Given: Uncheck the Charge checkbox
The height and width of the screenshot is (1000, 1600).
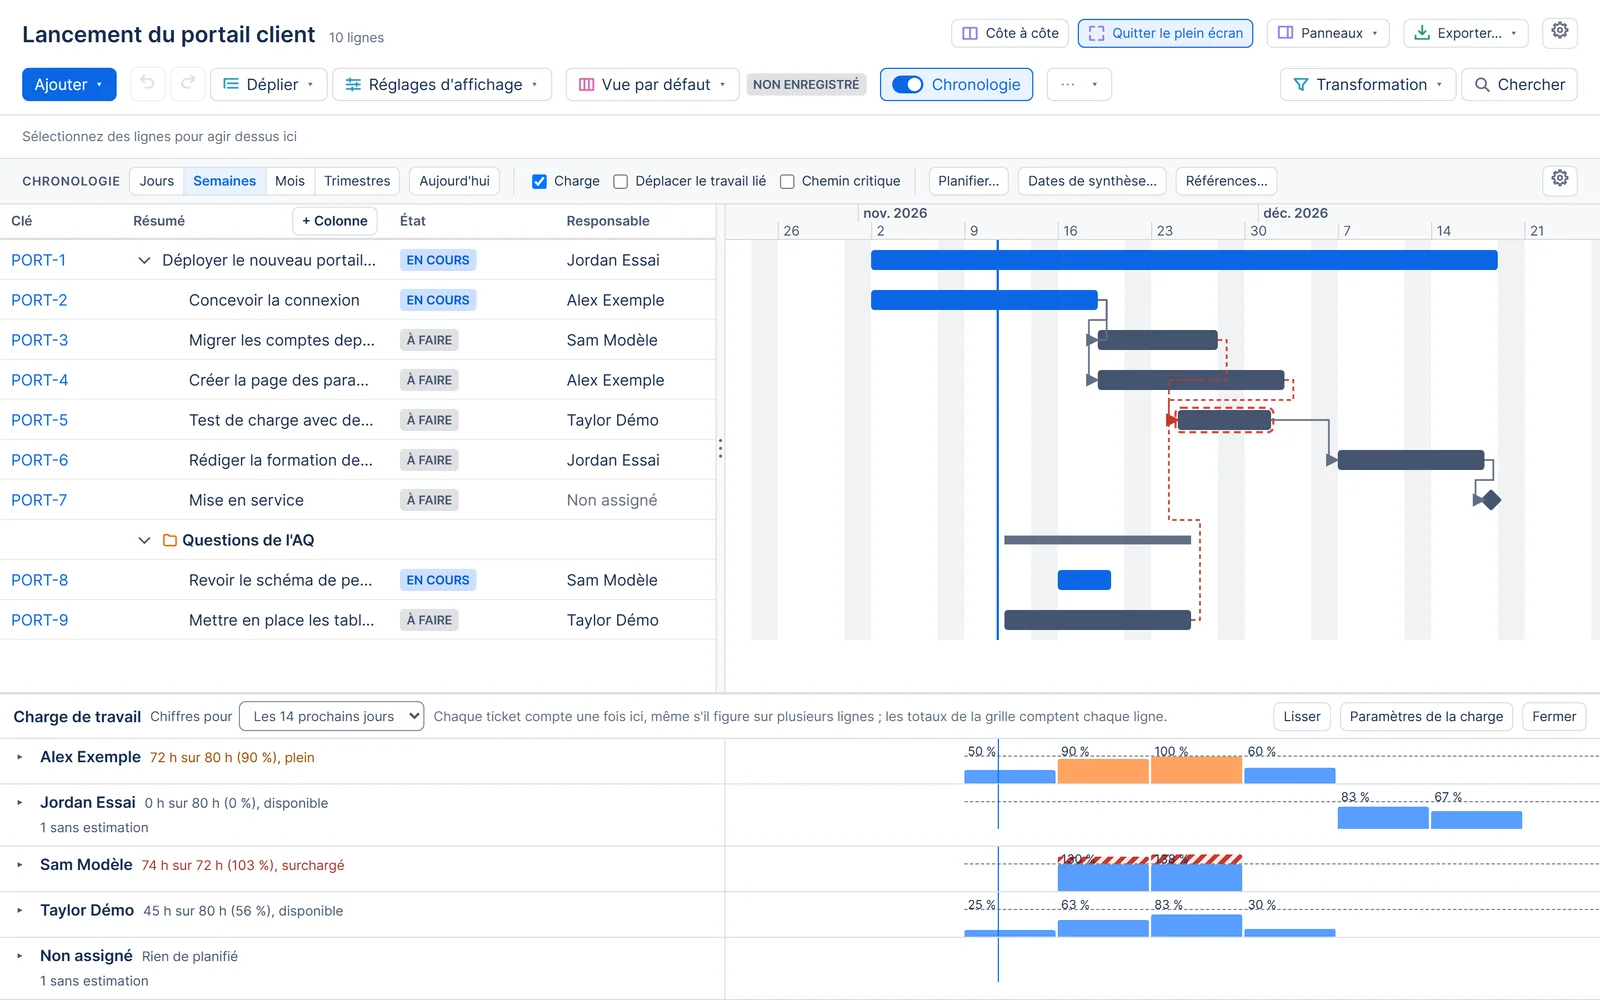Looking at the screenshot, I should [539, 181].
